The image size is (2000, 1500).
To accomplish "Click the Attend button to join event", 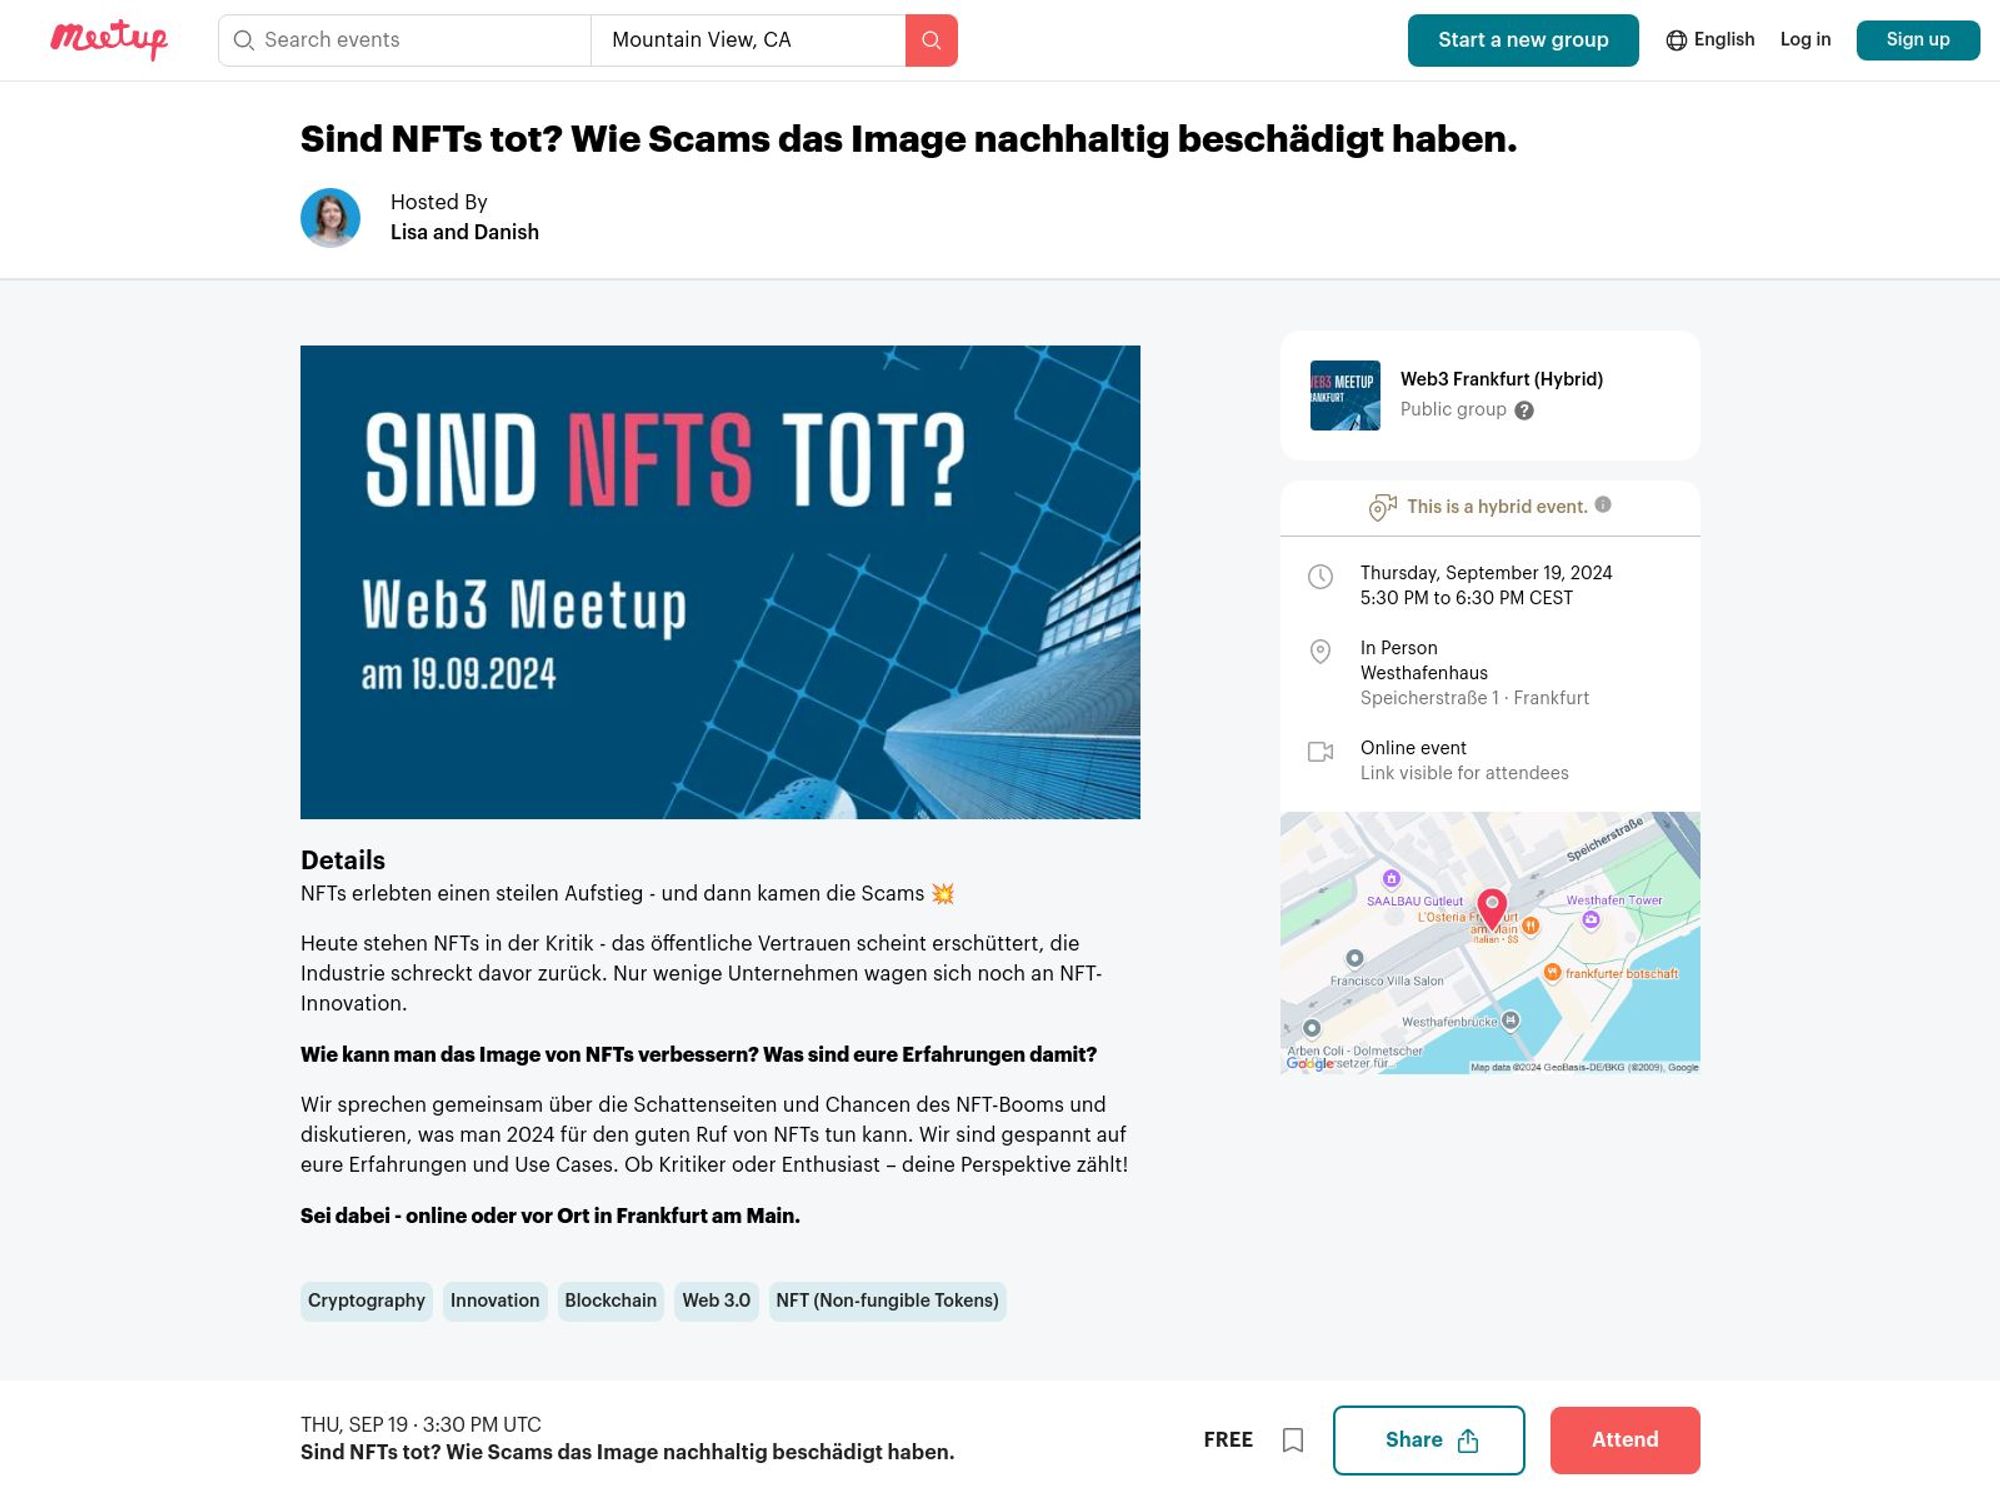I will pyautogui.click(x=1624, y=1439).
